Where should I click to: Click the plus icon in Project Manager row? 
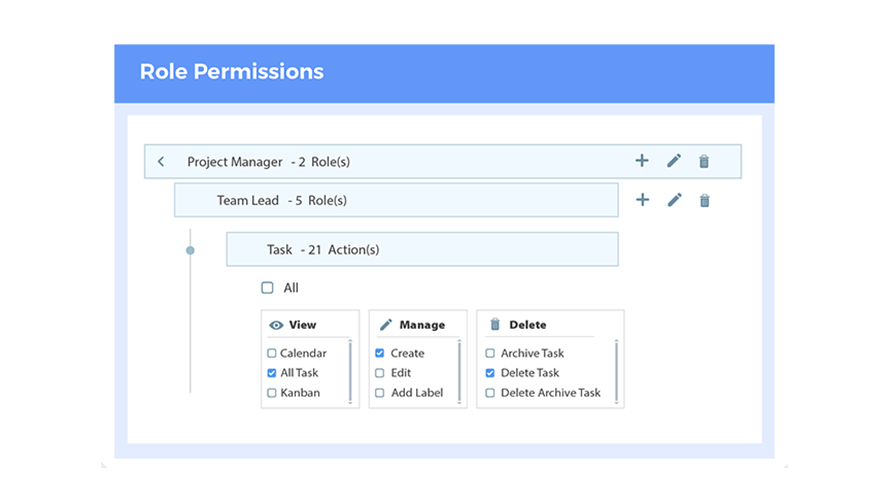(x=641, y=161)
